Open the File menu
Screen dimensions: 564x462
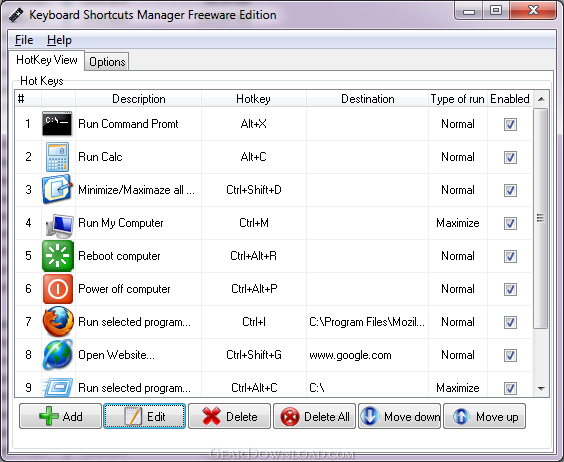(x=24, y=40)
